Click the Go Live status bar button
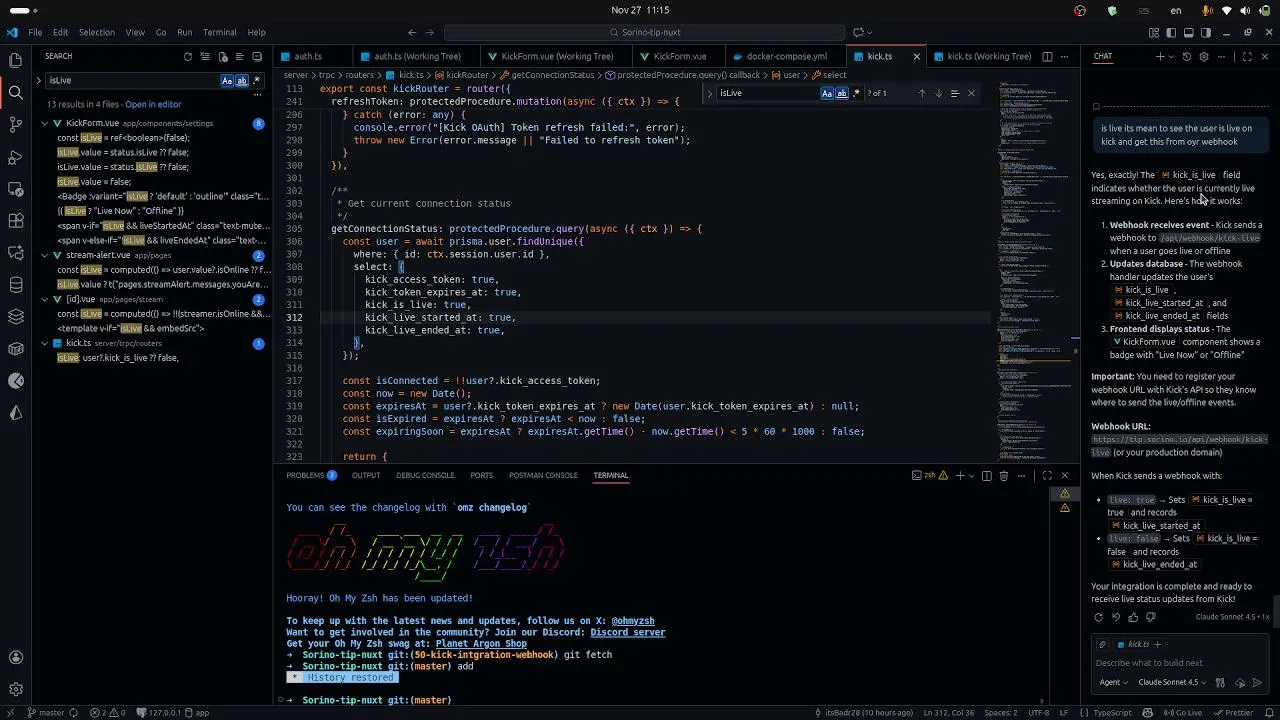1280x720 pixels. point(1184,713)
